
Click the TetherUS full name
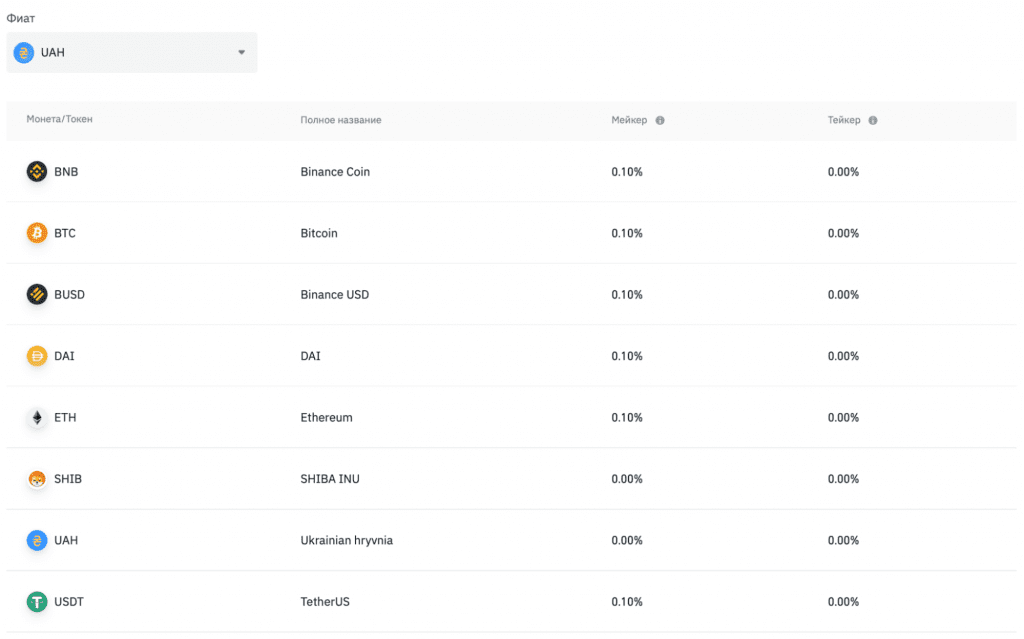(x=325, y=602)
